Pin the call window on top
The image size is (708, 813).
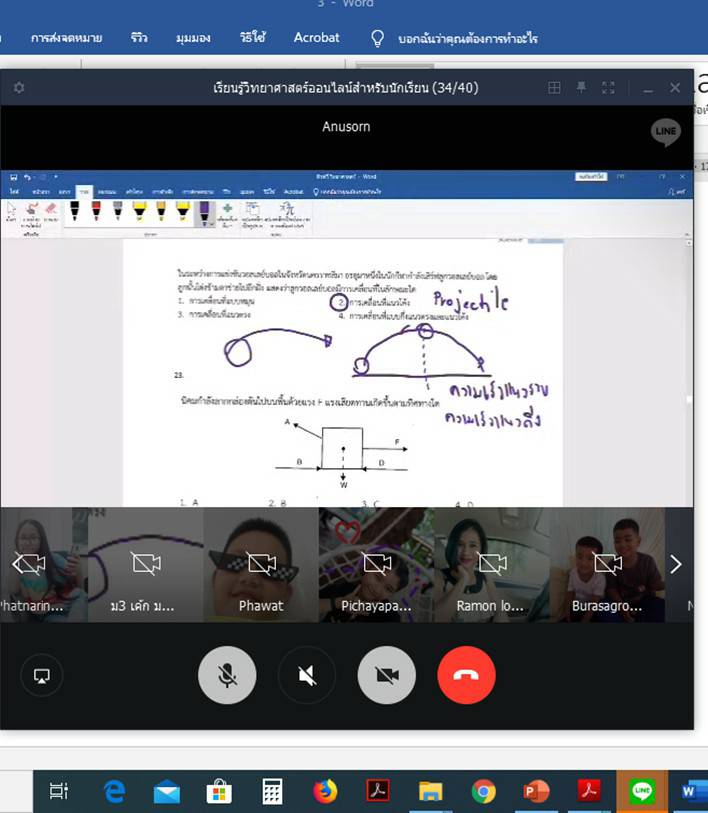(582, 88)
